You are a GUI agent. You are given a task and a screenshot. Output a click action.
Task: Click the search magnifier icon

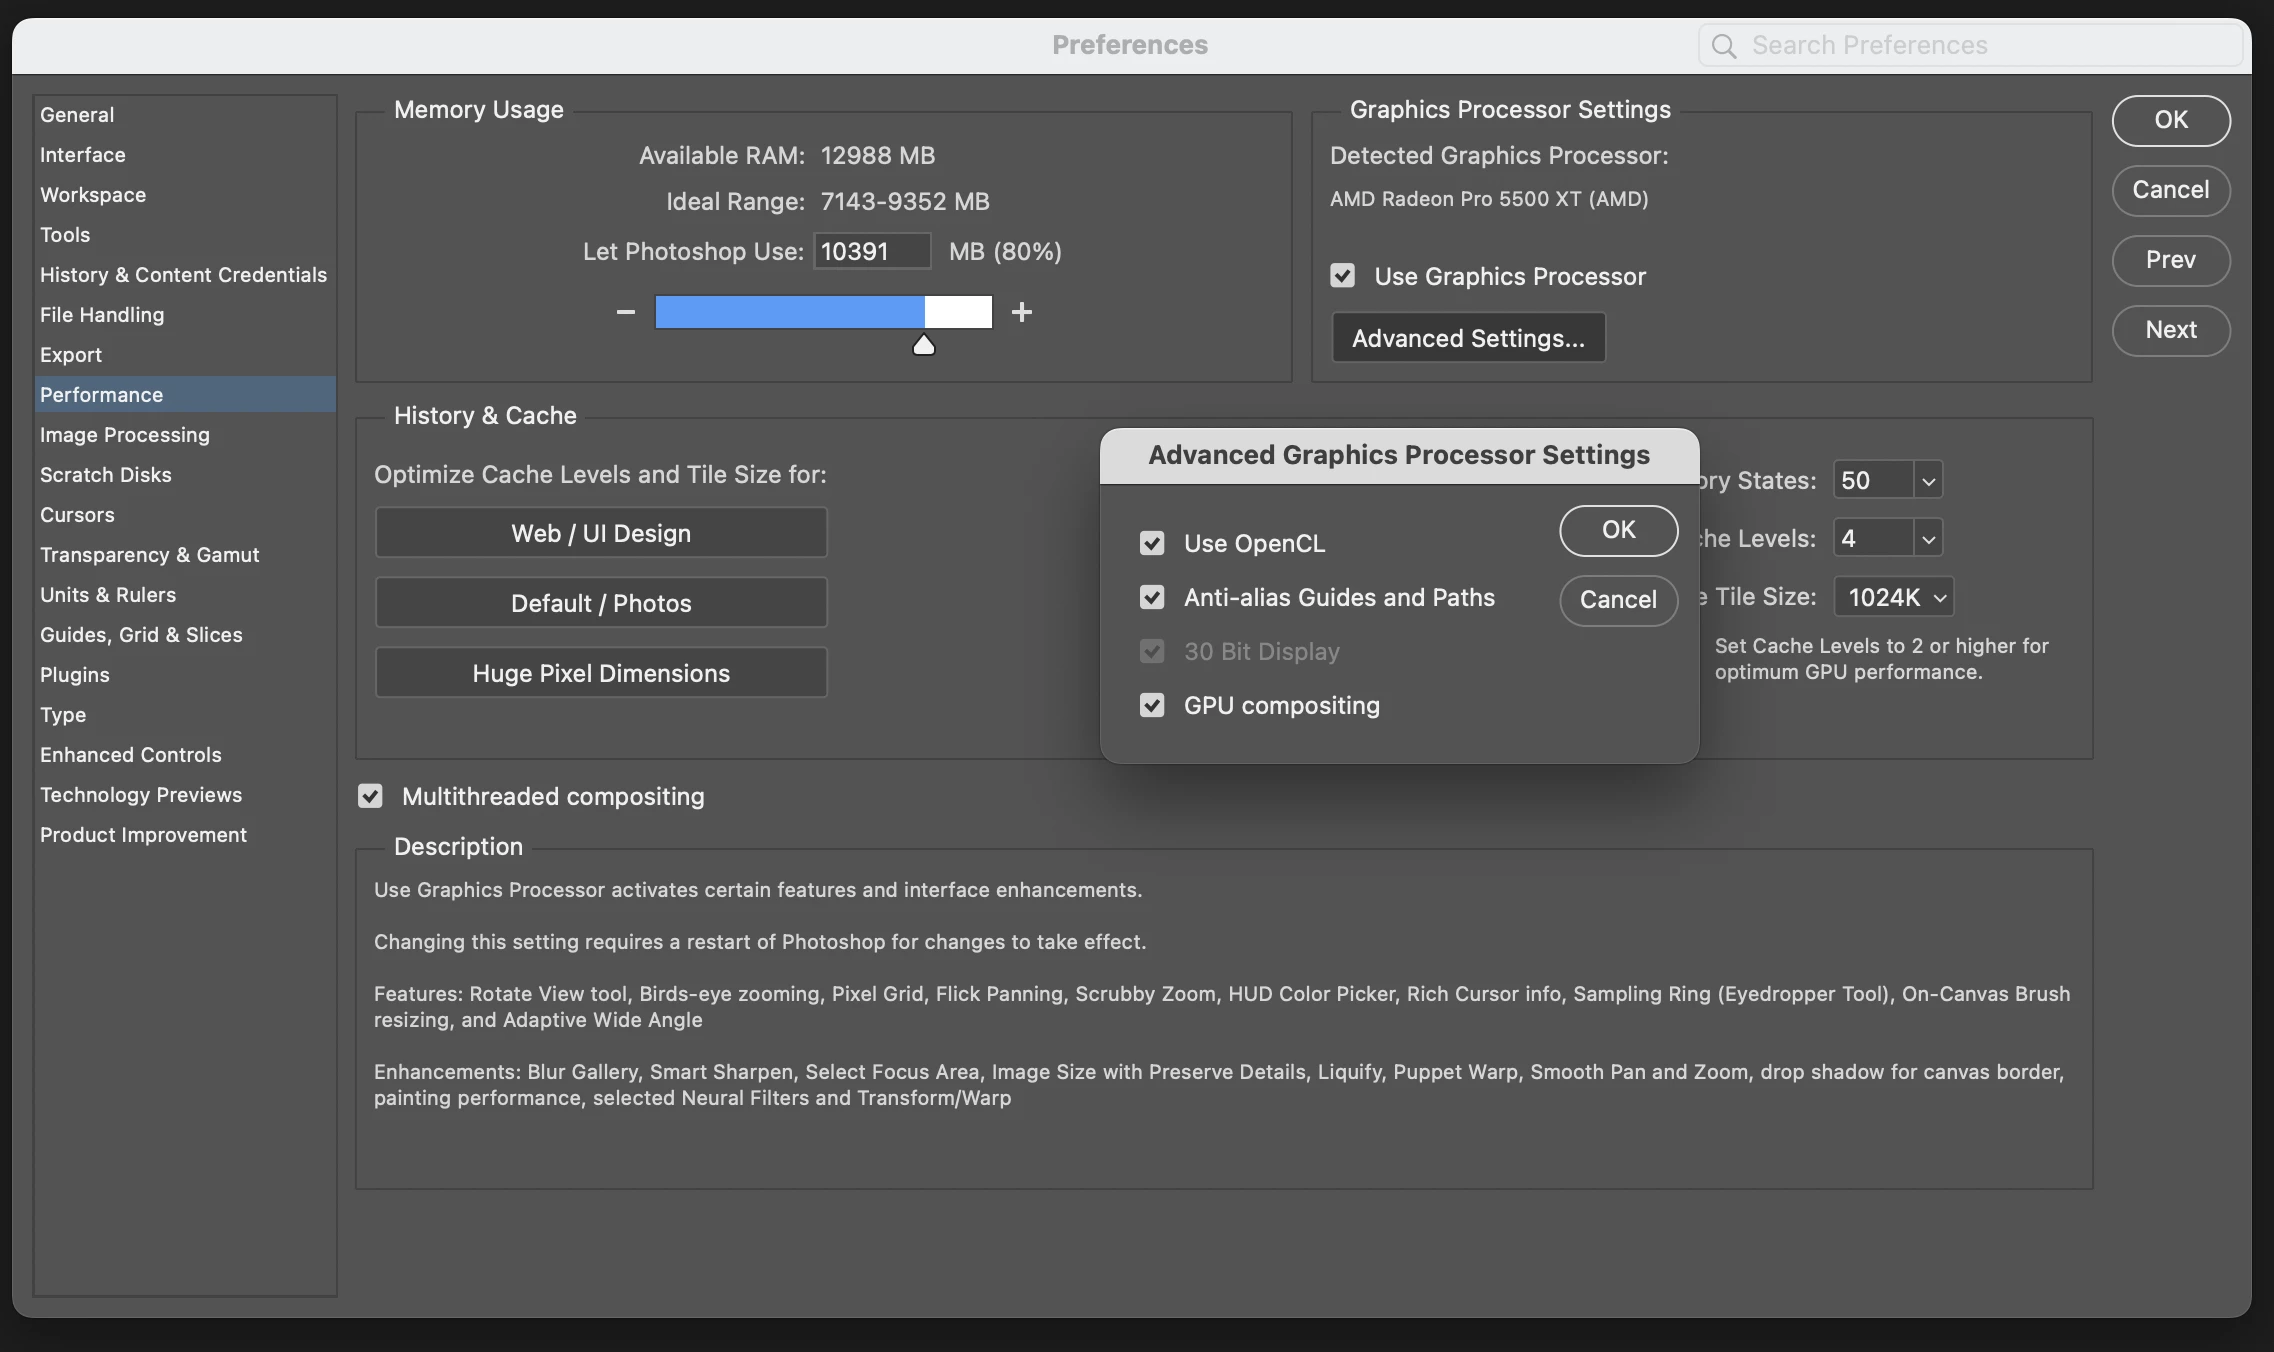click(x=1723, y=46)
